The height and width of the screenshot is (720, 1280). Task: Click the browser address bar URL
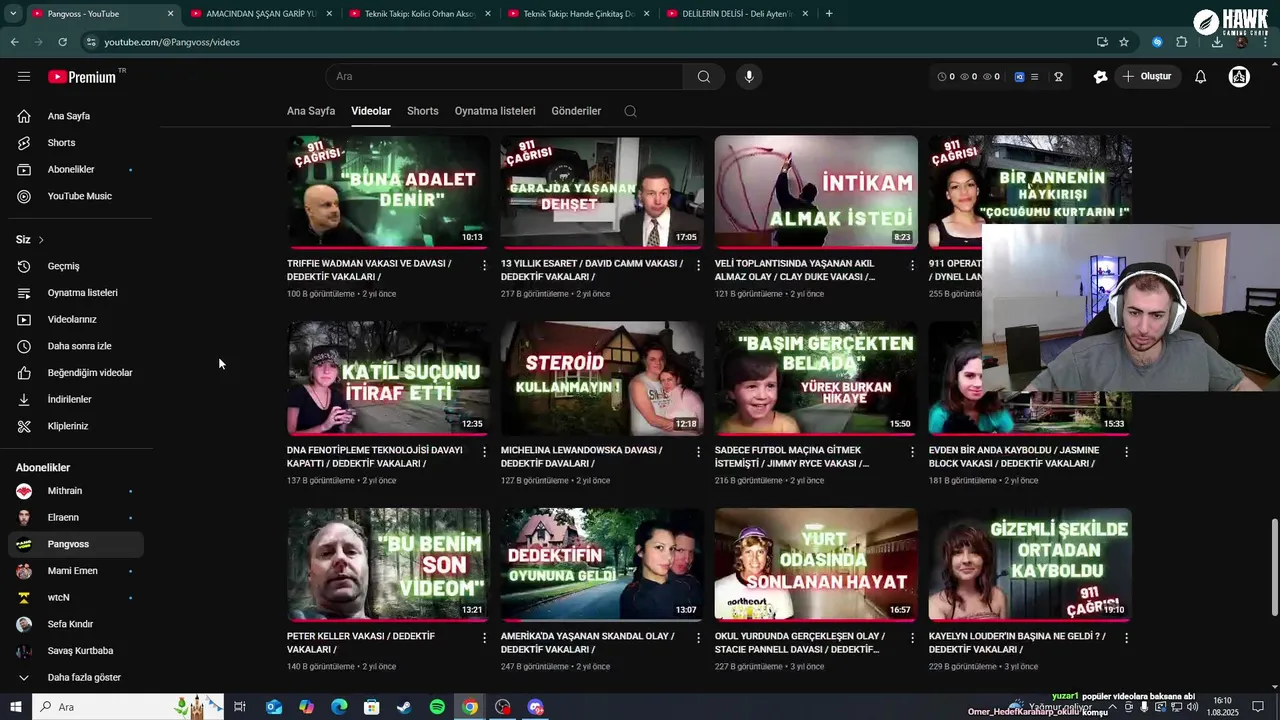tap(172, 42)
